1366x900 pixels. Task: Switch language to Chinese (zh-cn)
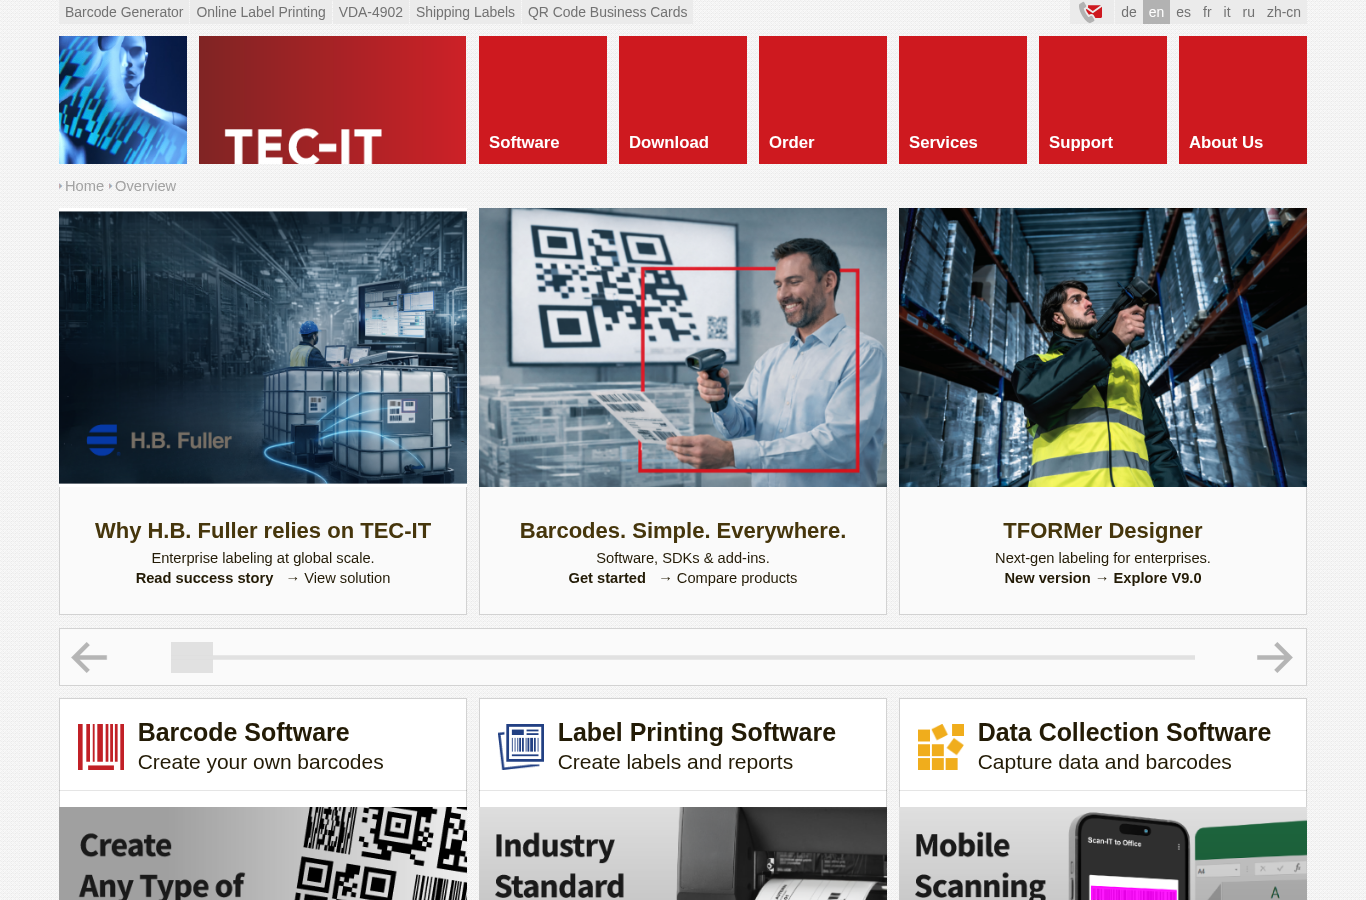click(1284, 12)
